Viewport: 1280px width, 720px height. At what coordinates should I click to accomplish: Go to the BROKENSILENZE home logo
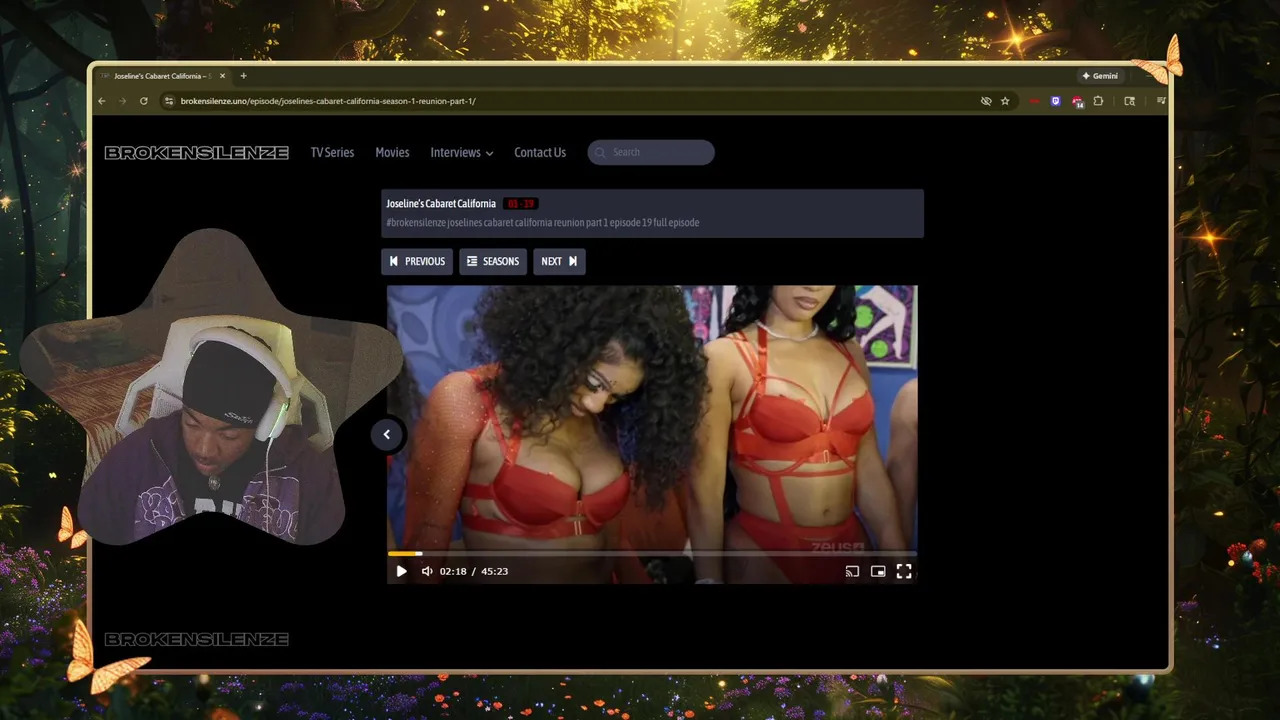(197, 153)
